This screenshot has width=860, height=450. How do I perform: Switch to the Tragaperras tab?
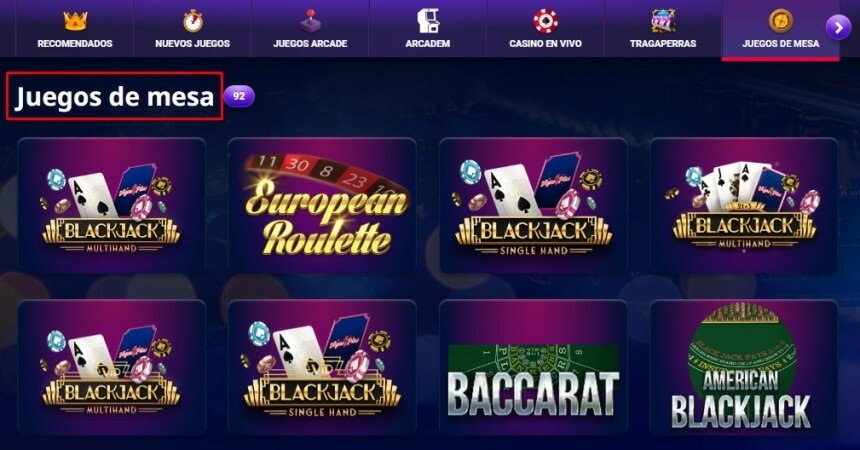(663, 29)
